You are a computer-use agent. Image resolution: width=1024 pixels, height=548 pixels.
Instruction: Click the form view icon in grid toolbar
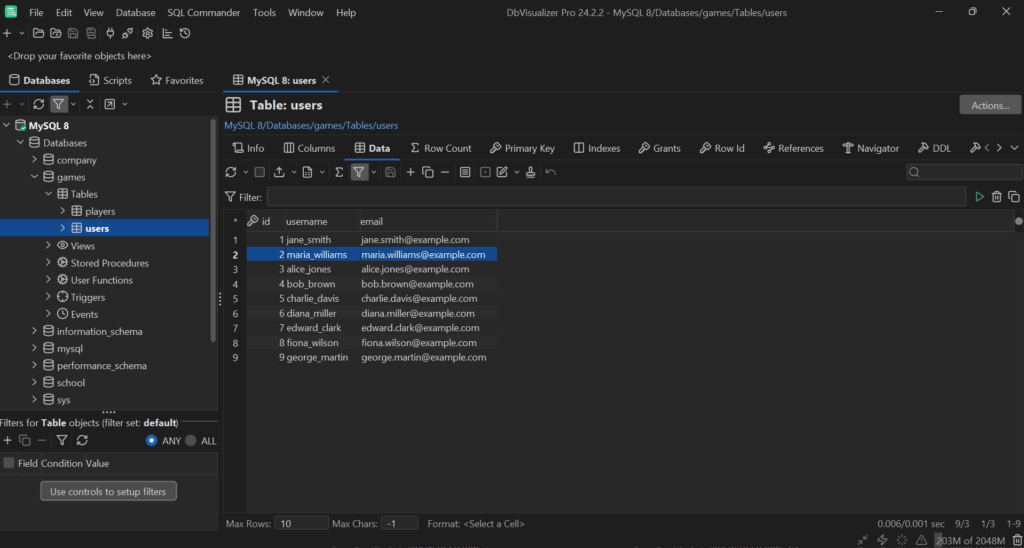point(465,172)
